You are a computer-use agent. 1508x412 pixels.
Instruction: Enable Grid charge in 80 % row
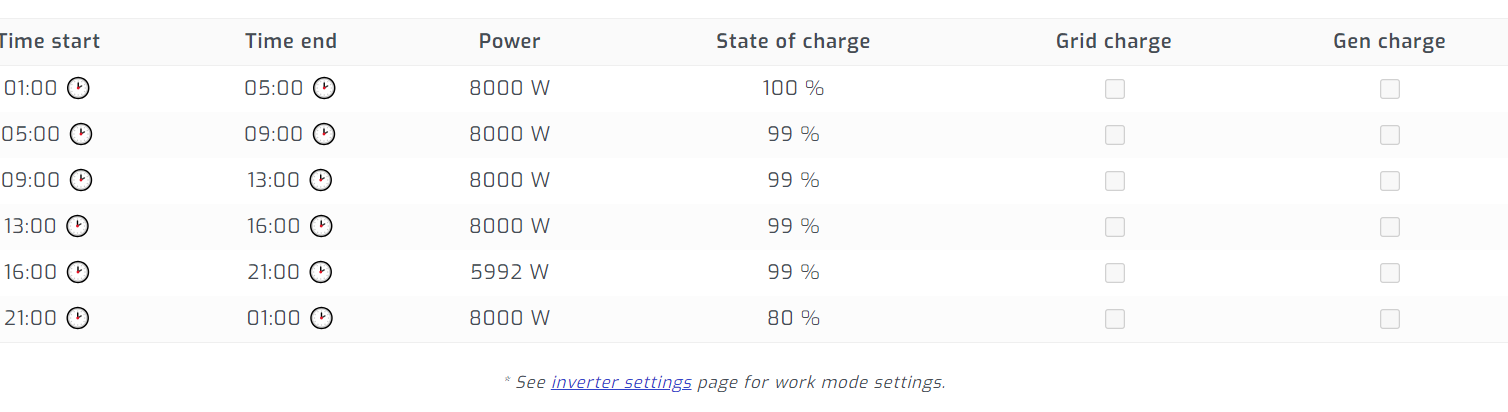(x=1114, y=319)
